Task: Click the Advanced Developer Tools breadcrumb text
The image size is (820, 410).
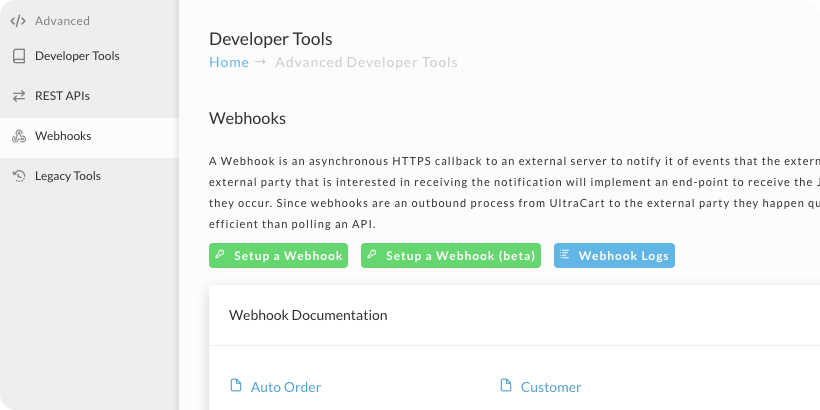Action: point(367,62)
